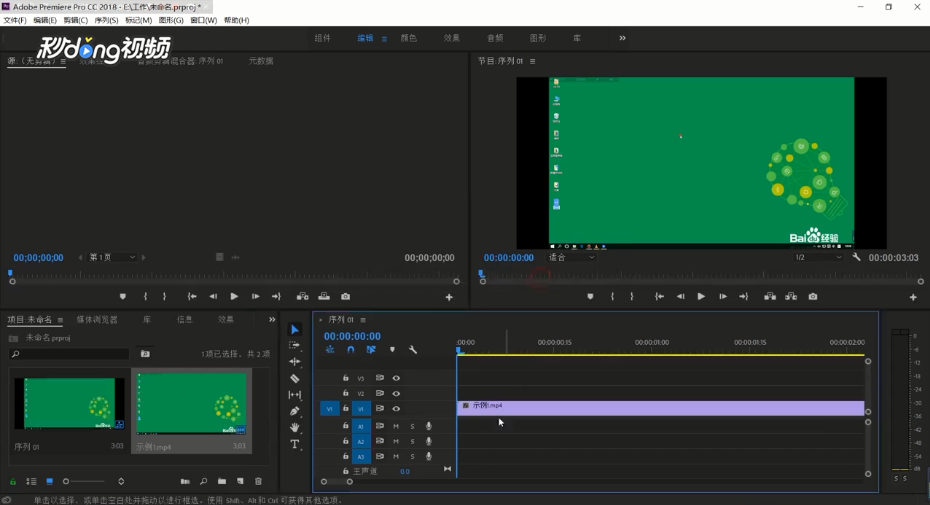Open playback resolution 1/2 dropdown
Screen dimensions: 930x505
818,258
